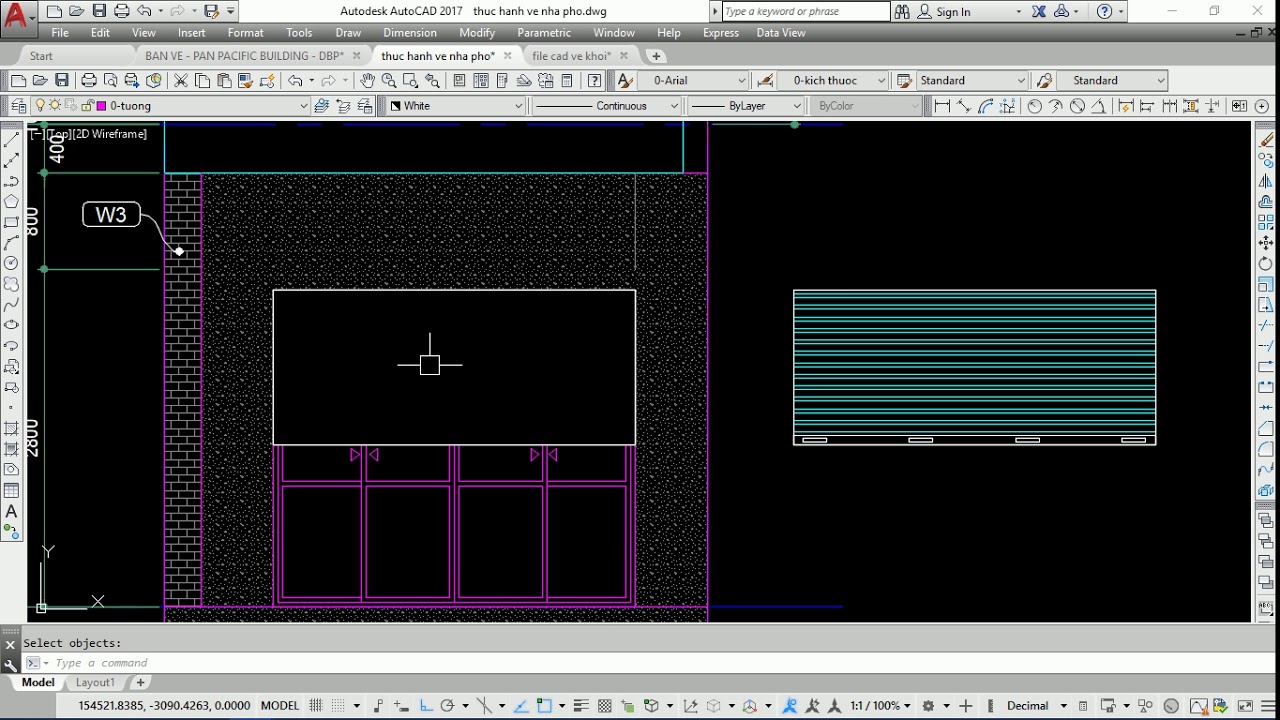Open the 0-Arial text style dropdown
1280x720 pixels.
click(695, 80)
